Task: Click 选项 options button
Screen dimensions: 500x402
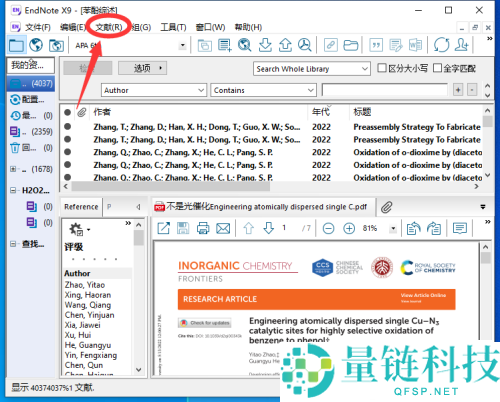Action: 142,68
